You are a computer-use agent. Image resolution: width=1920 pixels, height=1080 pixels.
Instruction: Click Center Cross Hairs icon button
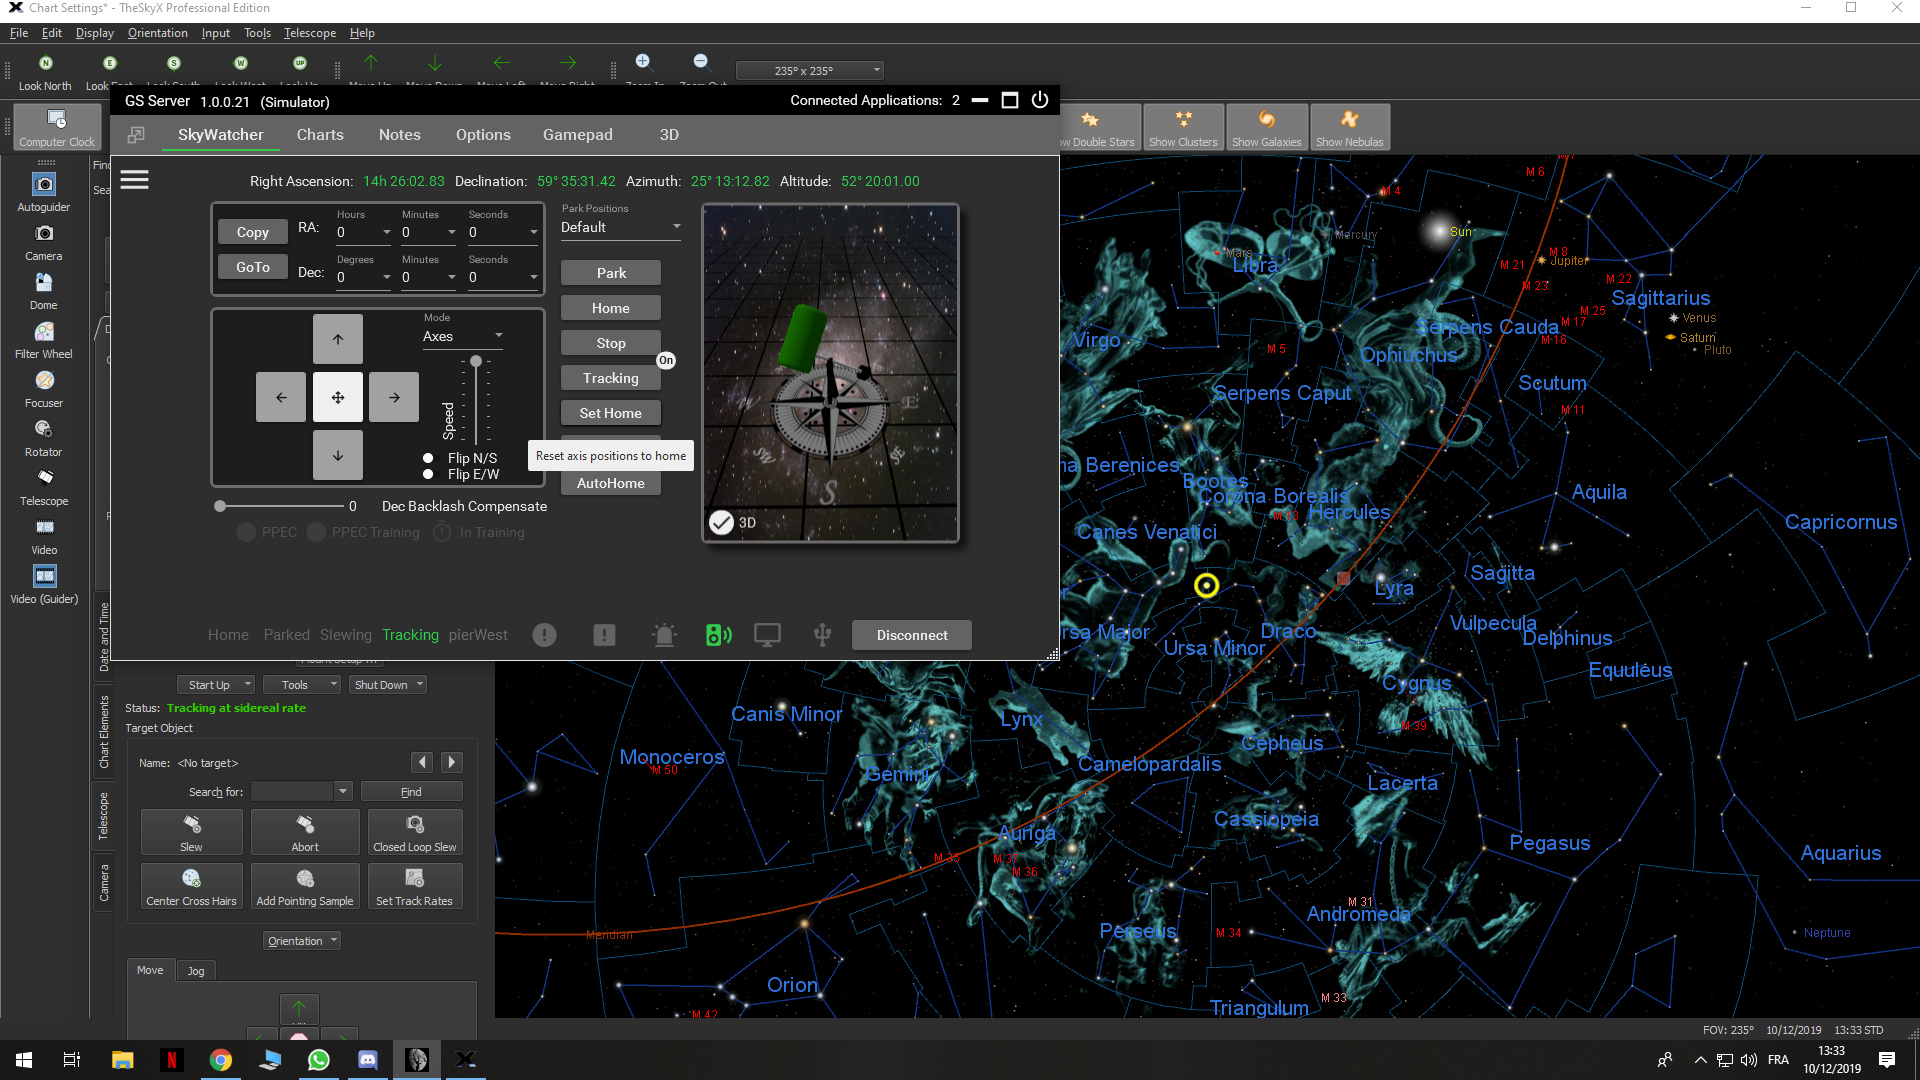click(x=192, y=886)
